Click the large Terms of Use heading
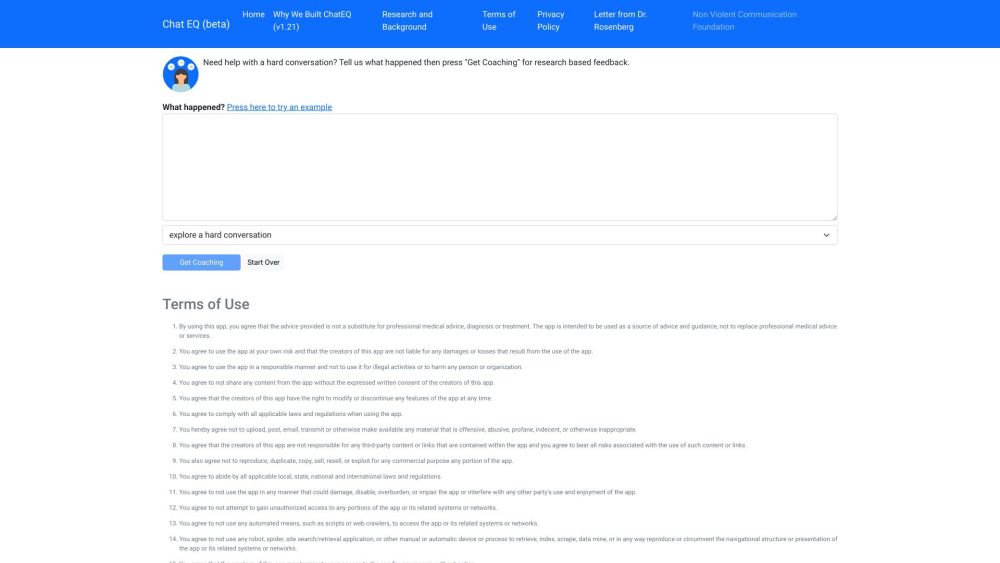1000x563 pixels. (x=206, y=304)
